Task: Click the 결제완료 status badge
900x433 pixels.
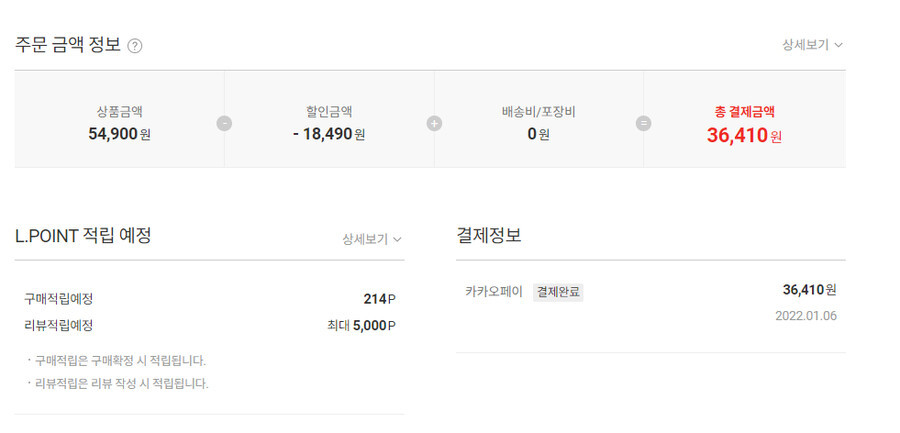Action: click(558, 292)
